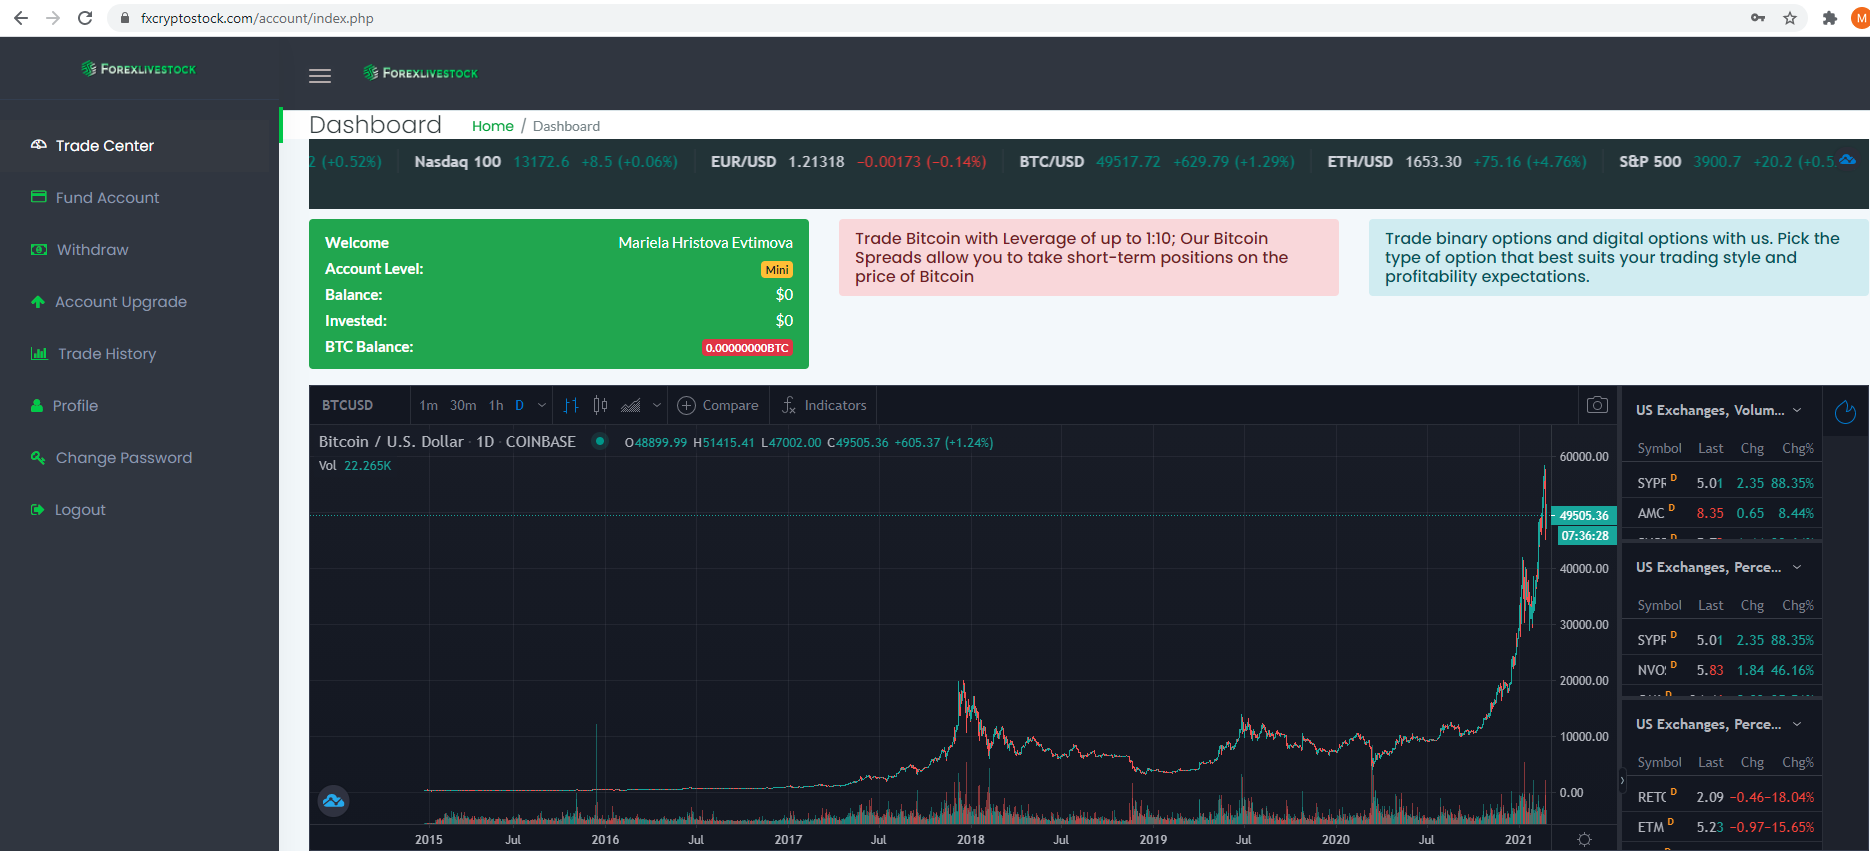
Task: Collapse the right watchlist panel arrow
Action: click(1622, 780)
